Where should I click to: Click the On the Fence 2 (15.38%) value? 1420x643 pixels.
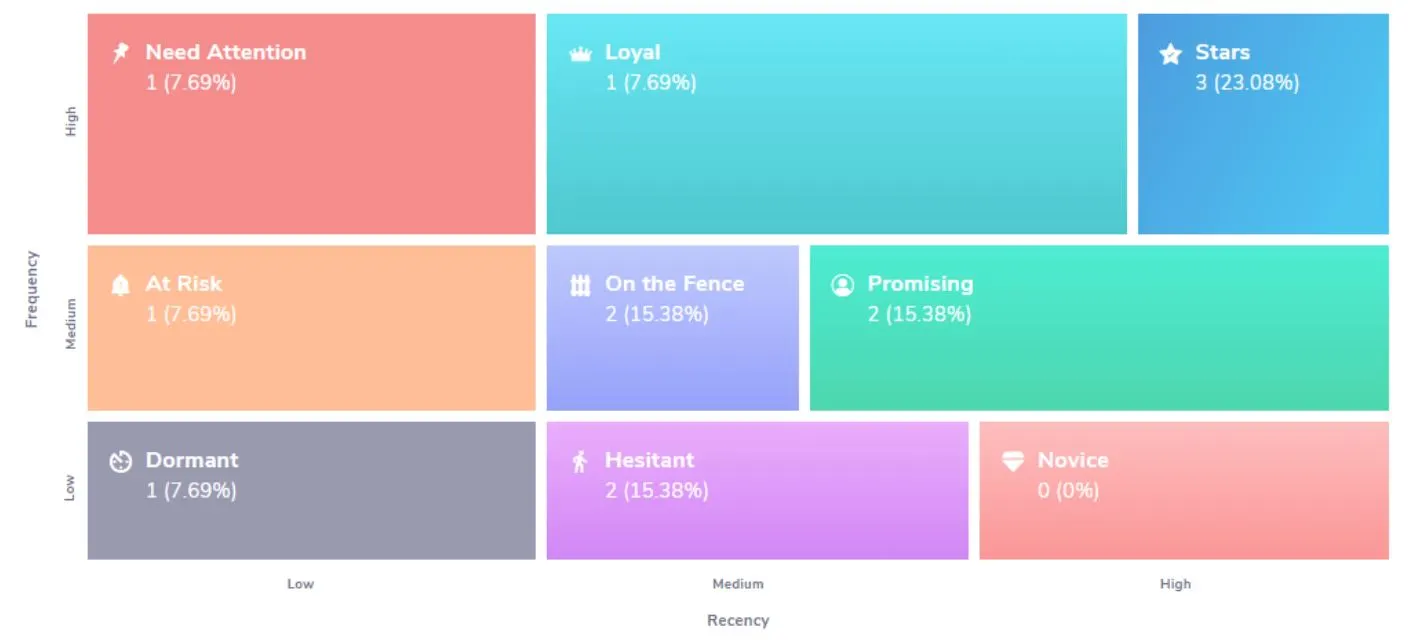point(656,314)
